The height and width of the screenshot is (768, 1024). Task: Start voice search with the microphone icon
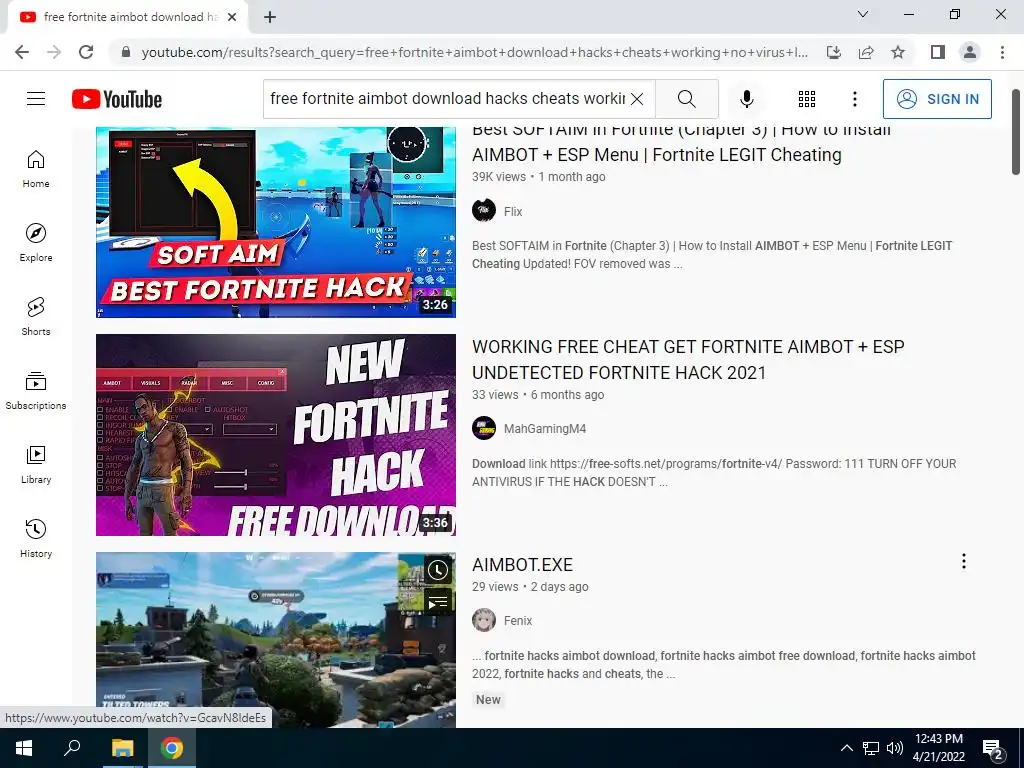(x=746, y=99)
